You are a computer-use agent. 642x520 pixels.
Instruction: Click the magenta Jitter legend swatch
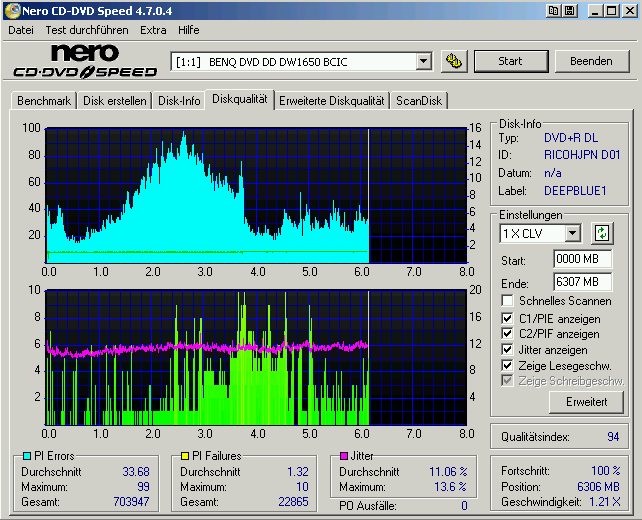pyautogui.click(x=343, y=456)
